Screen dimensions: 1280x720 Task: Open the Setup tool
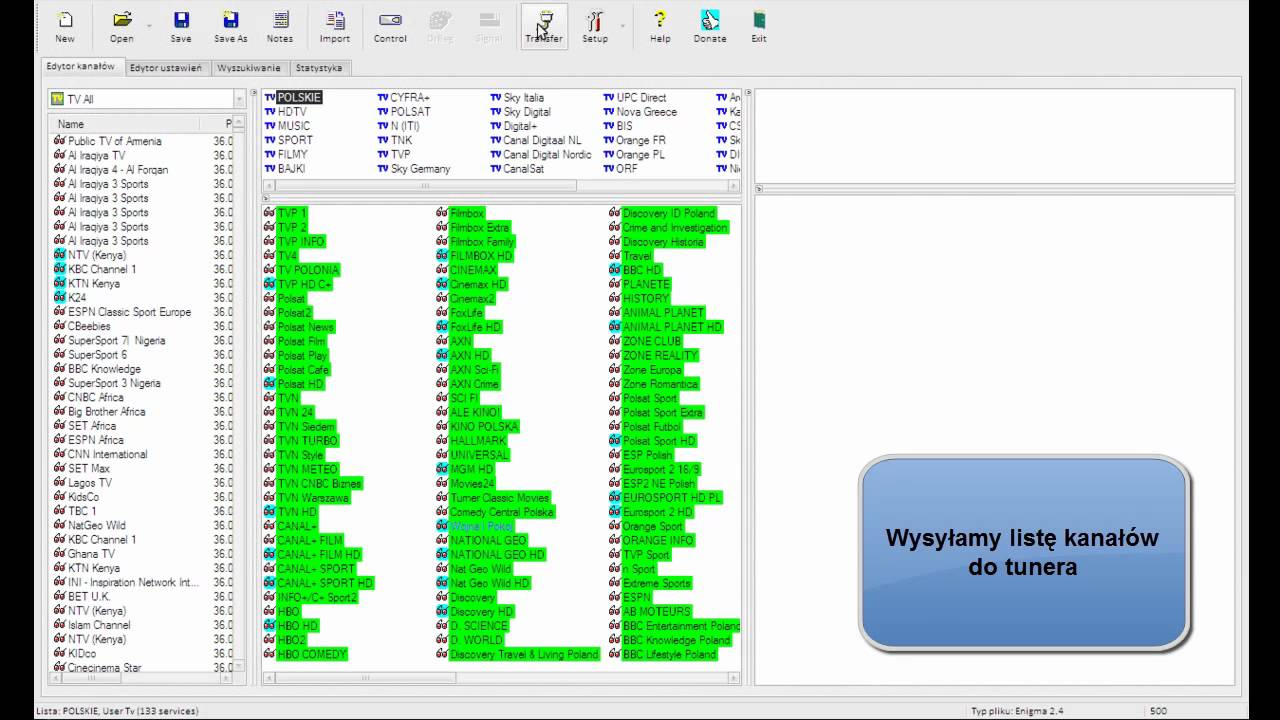(595, 27)
